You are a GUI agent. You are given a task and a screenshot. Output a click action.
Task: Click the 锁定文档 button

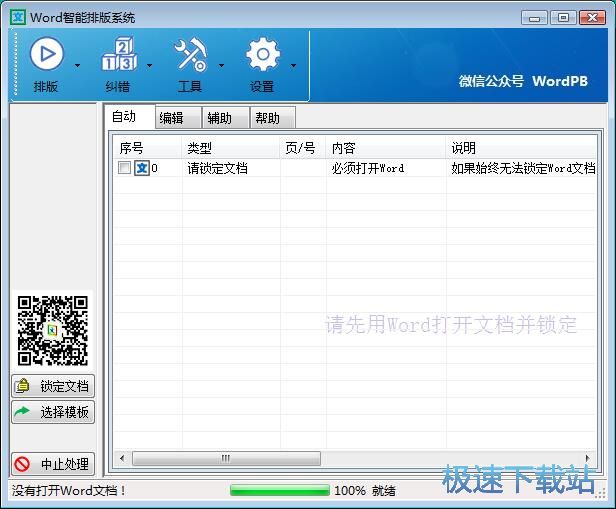[53, 386]
